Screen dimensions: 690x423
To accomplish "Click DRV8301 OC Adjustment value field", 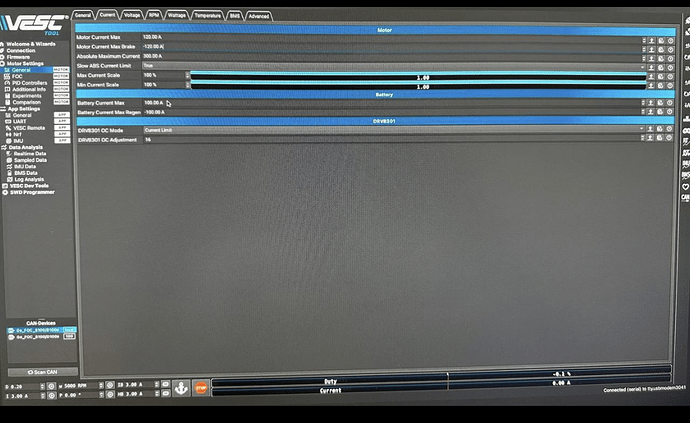I will [392, 140].
